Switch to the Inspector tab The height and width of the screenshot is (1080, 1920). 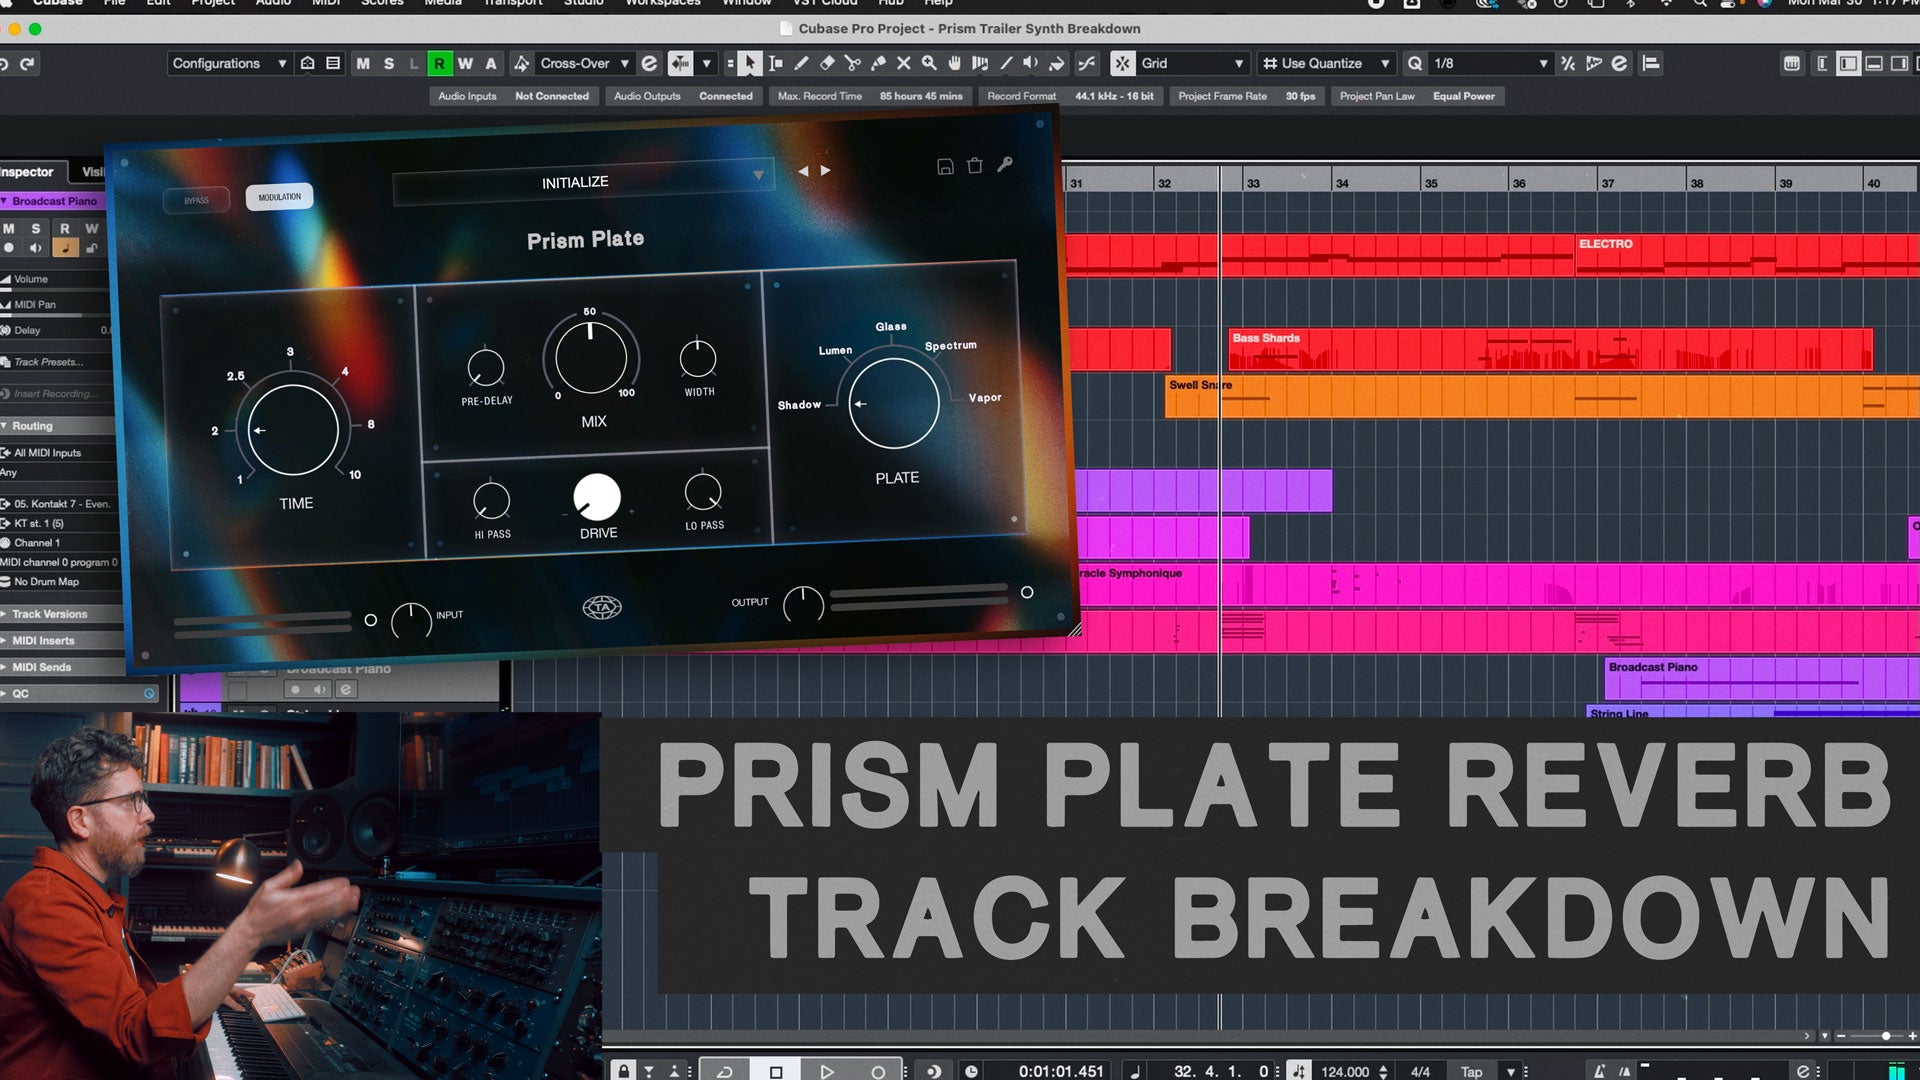[x=27, y=172]
